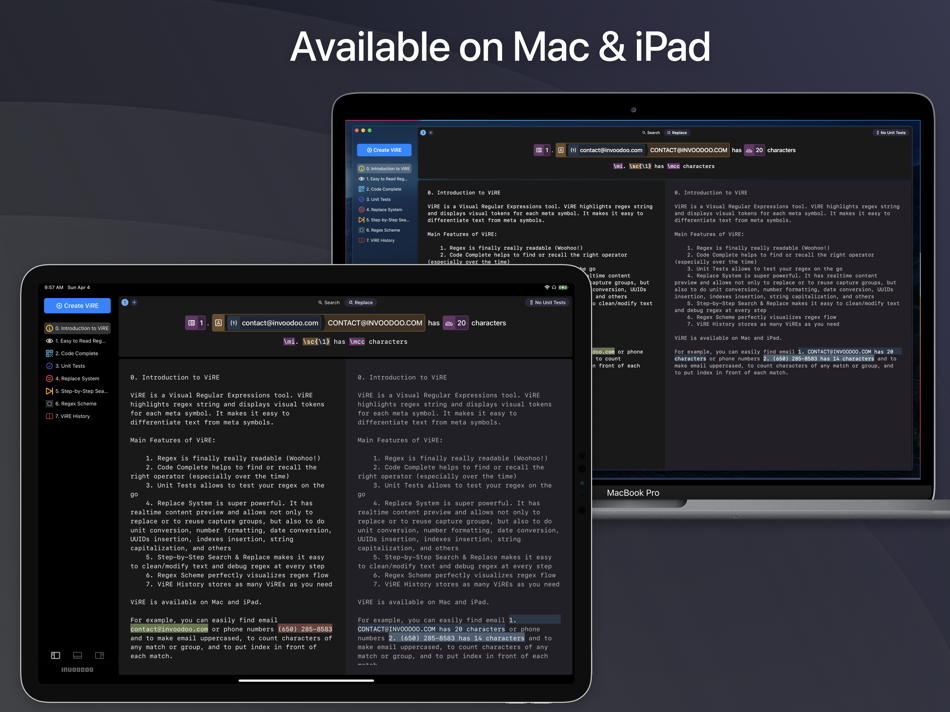Click highlighted contact@invoodoo.com in iPad left text
This screenshot has height=712, width=950.
pyautogui.click(x=169, y=629)
